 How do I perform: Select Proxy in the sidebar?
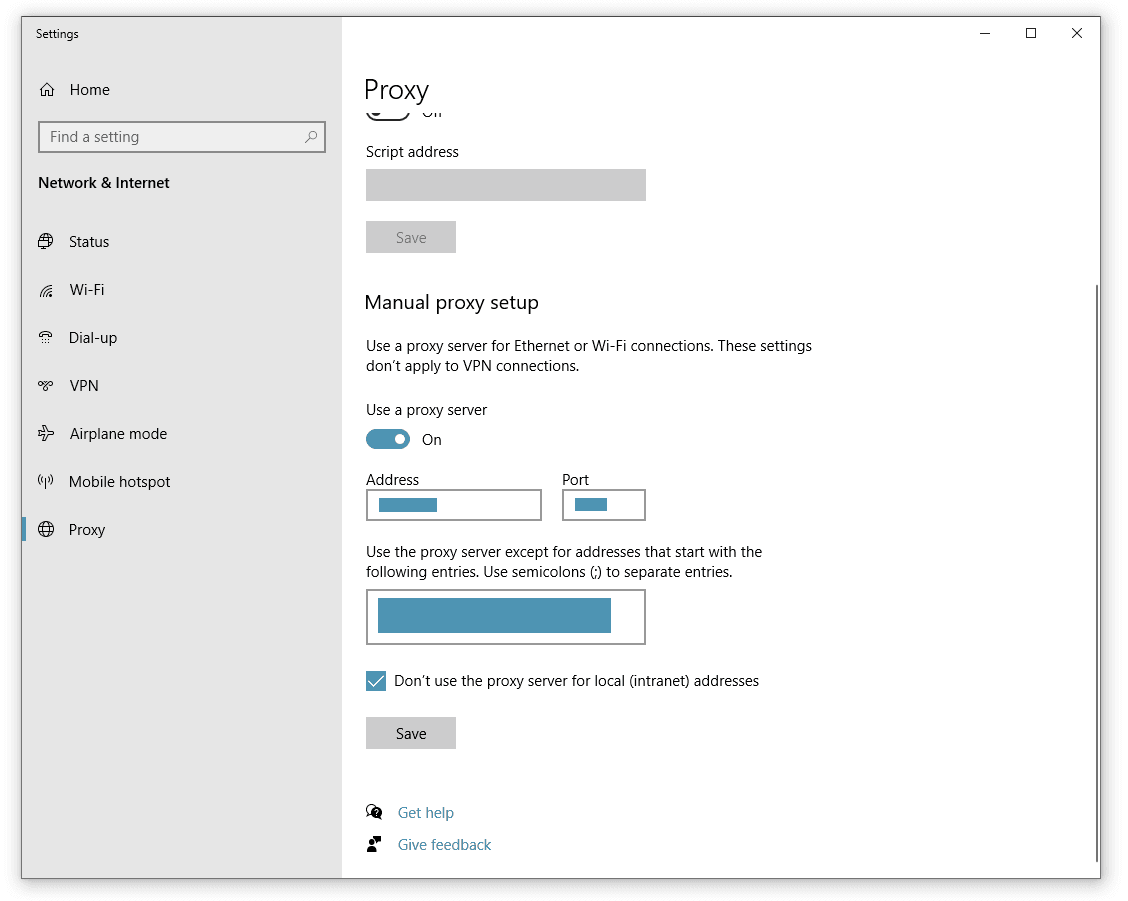click(87, 530)
